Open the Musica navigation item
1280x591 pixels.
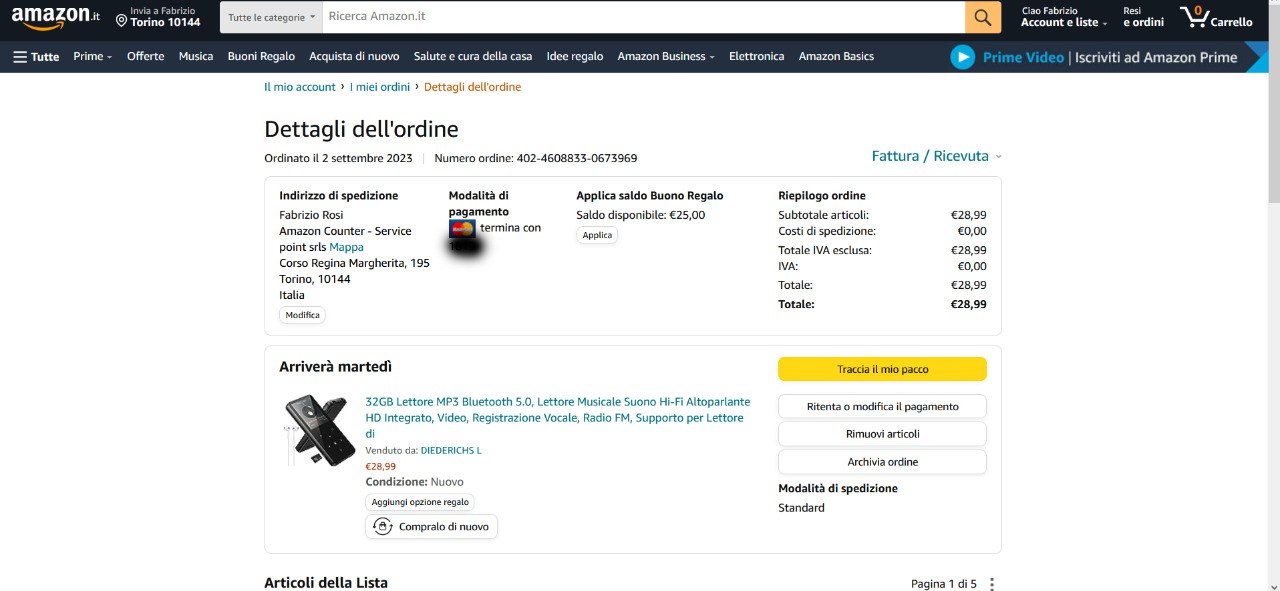pos(196,57)
